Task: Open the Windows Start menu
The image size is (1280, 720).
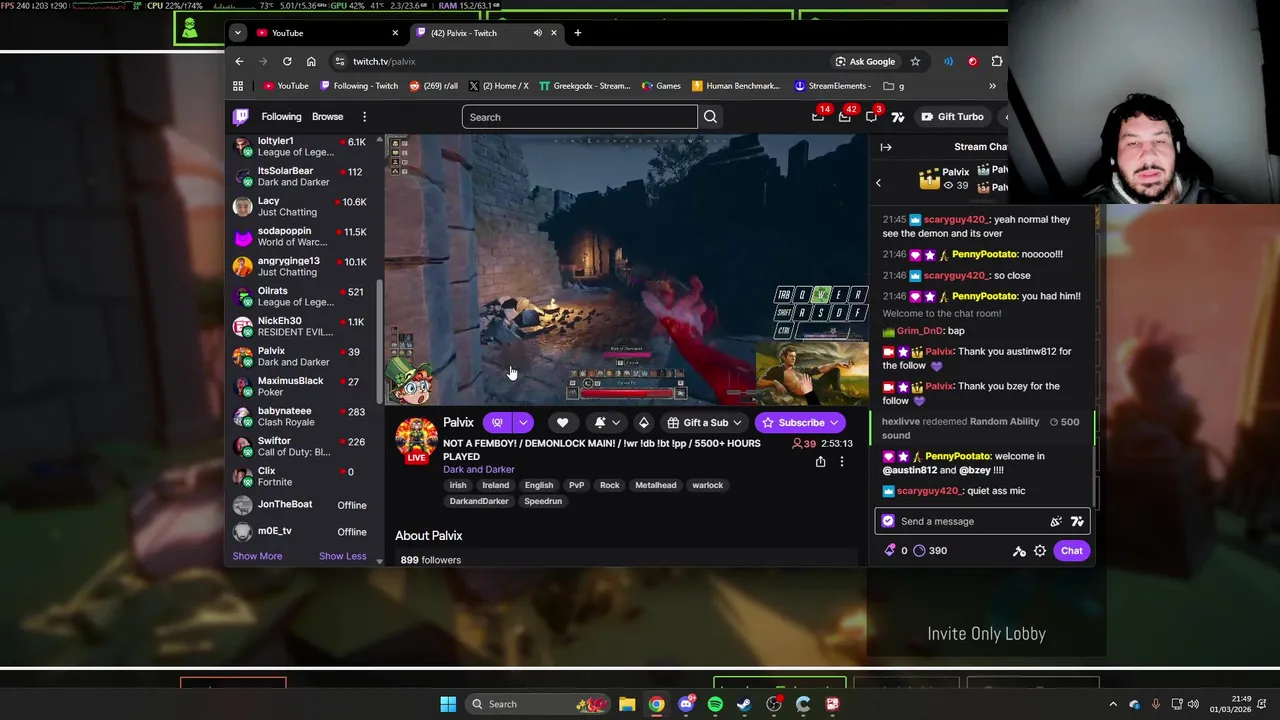Action: pyautogui.click(x=448, y=704)
